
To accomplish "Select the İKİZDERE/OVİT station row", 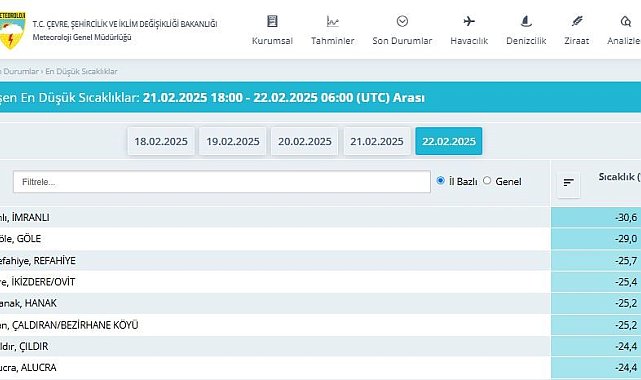I will [275, 282].
